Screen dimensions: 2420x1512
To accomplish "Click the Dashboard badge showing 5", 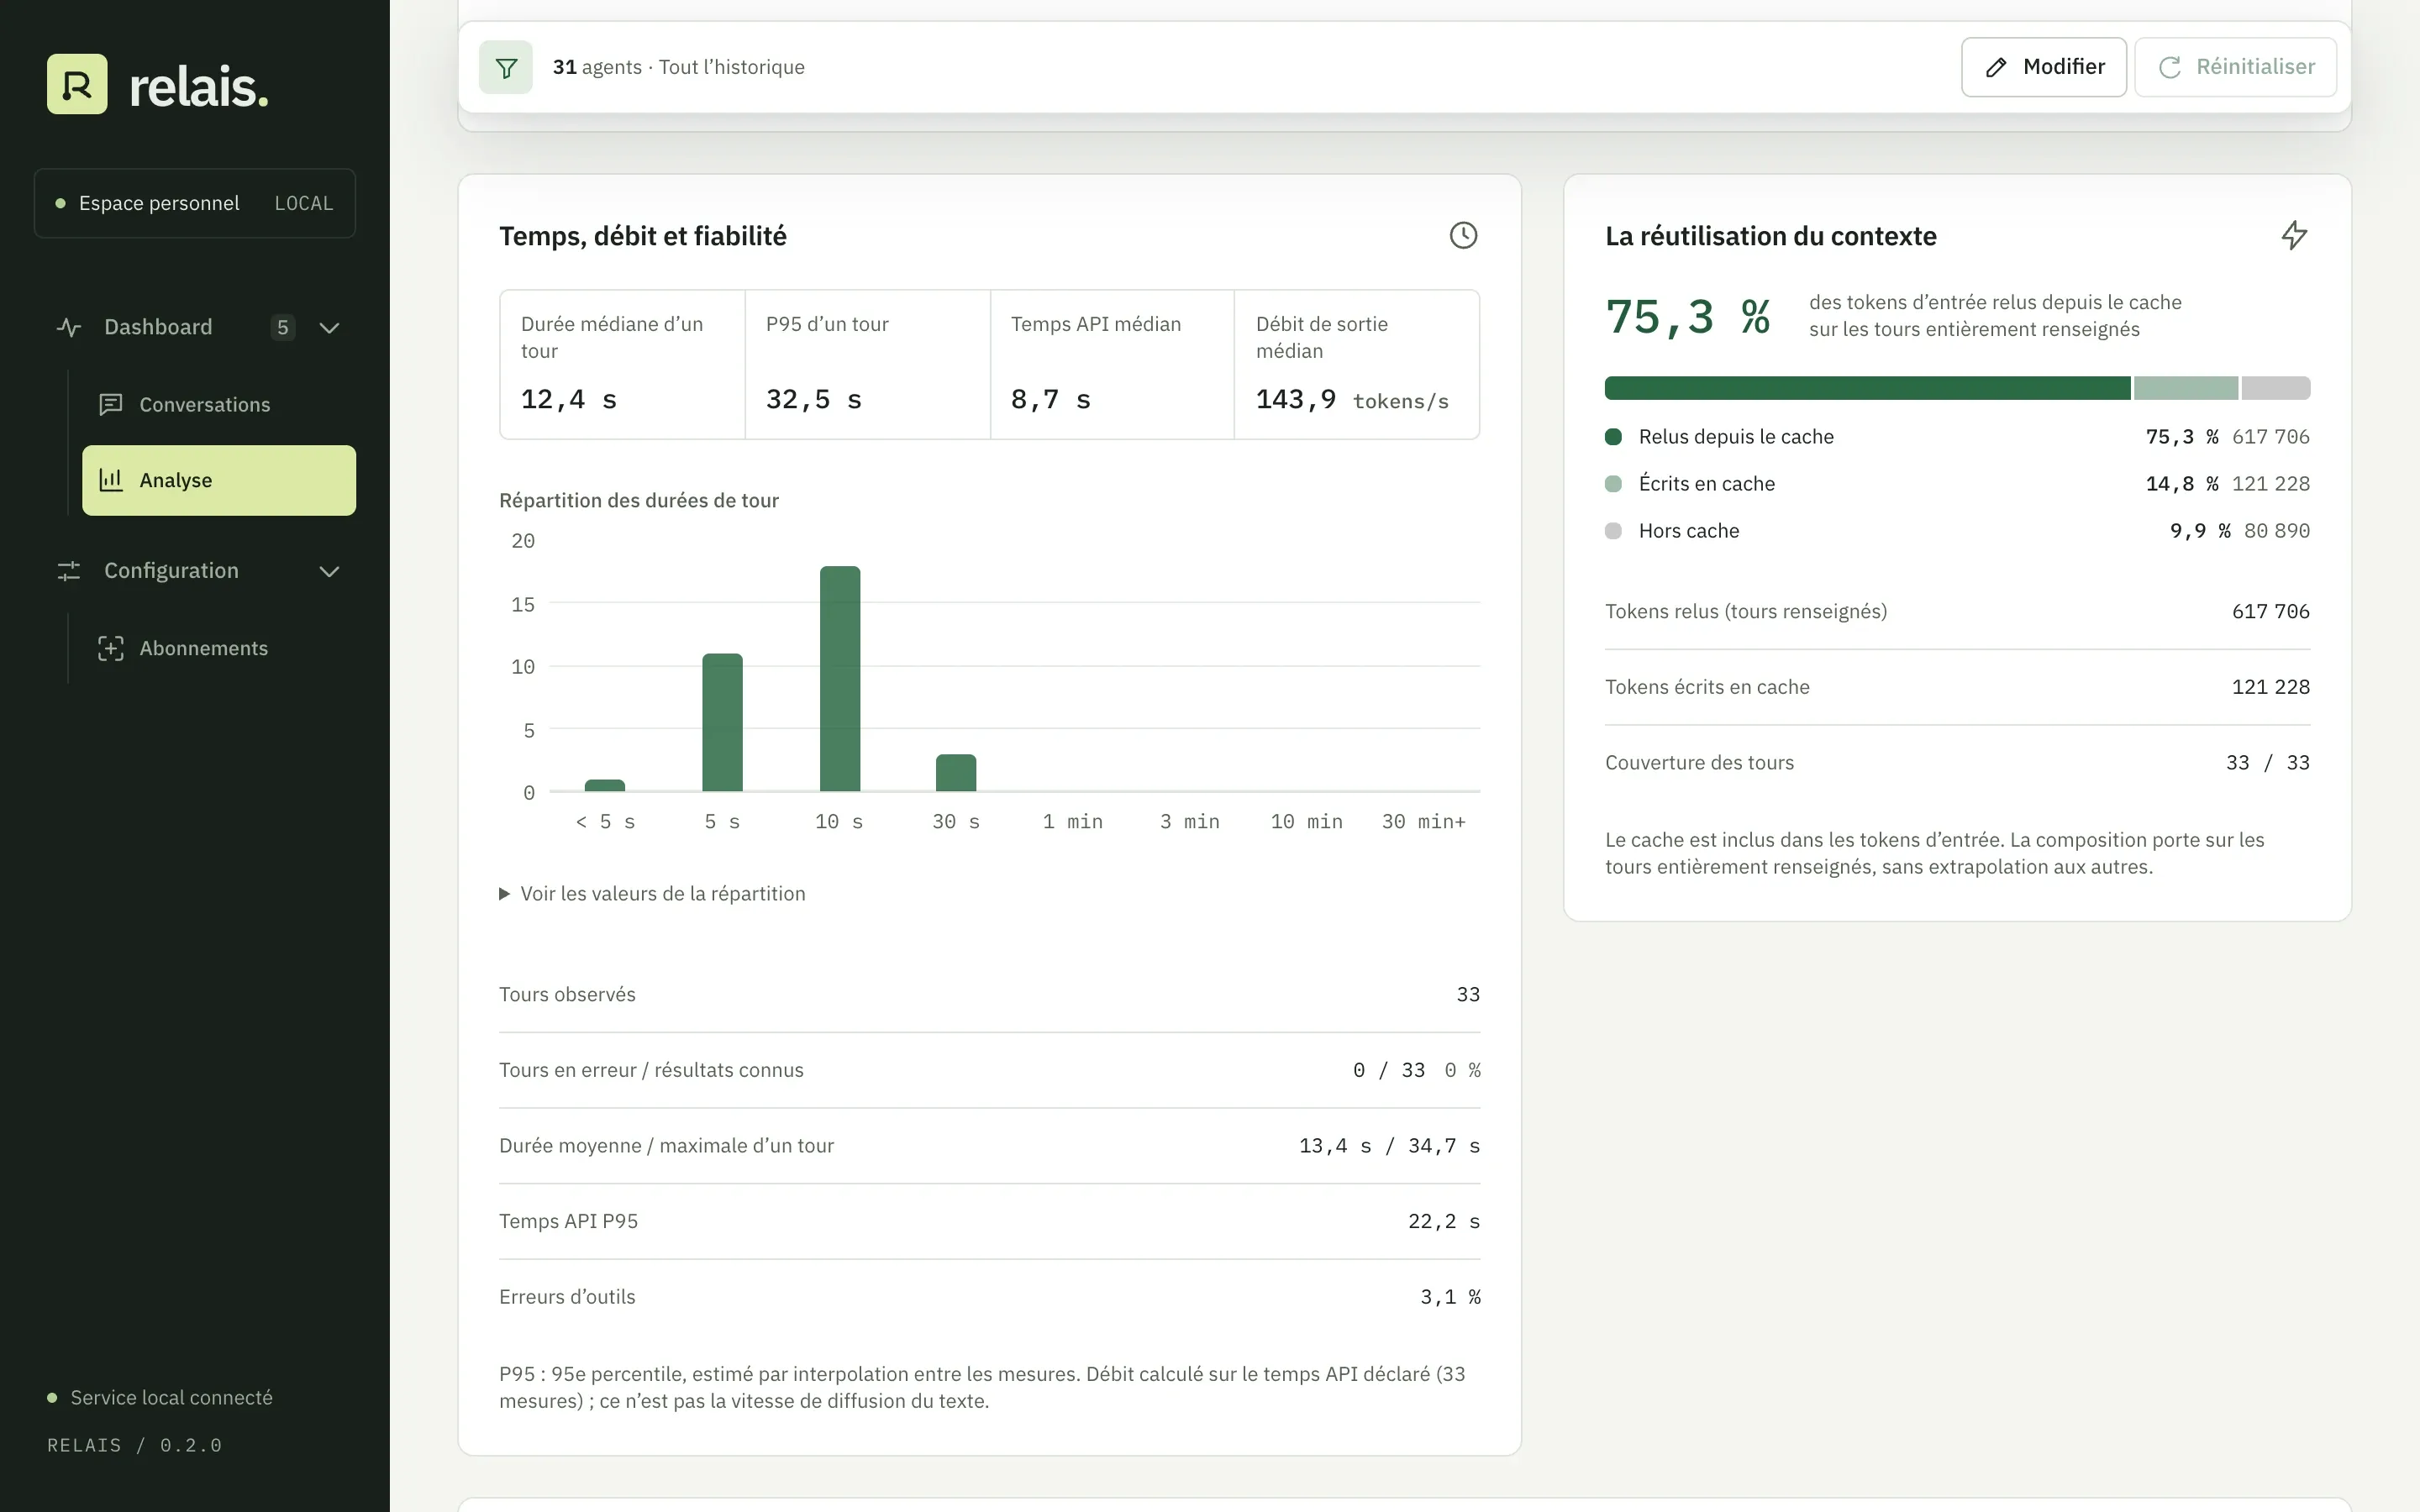I will [x=283, y=327].
